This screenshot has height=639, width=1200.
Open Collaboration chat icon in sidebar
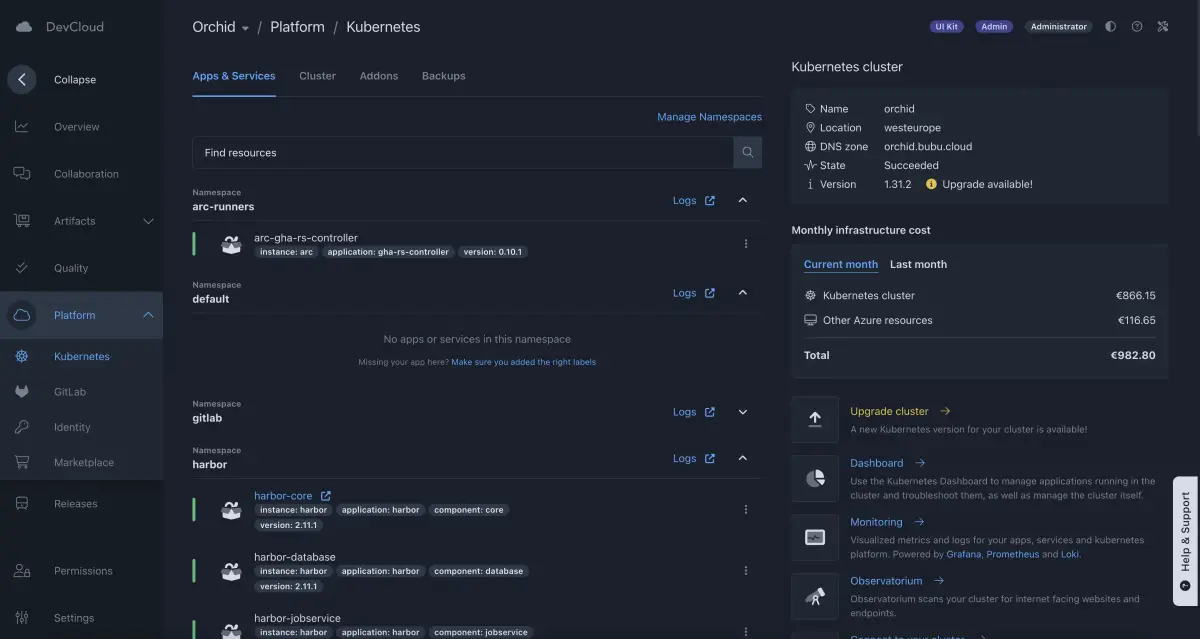[x=22, y=174]
